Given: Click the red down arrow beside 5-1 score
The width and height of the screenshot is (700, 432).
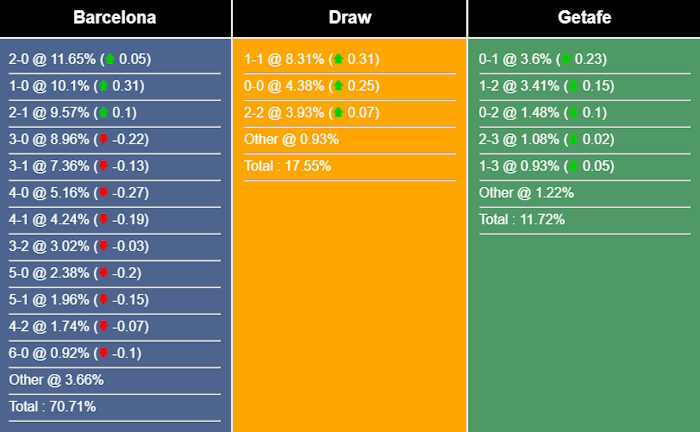Looking at the screenshot, I should pos(102,300).
